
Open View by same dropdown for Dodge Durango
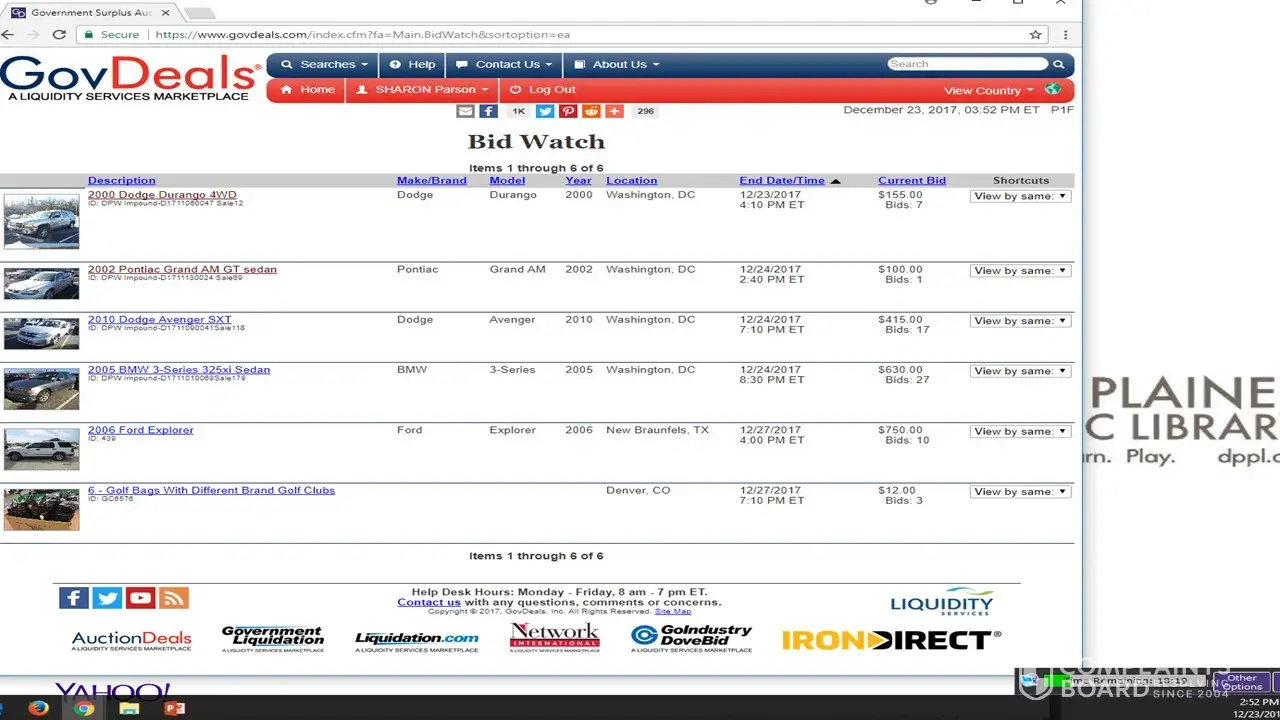point(1020,196)
